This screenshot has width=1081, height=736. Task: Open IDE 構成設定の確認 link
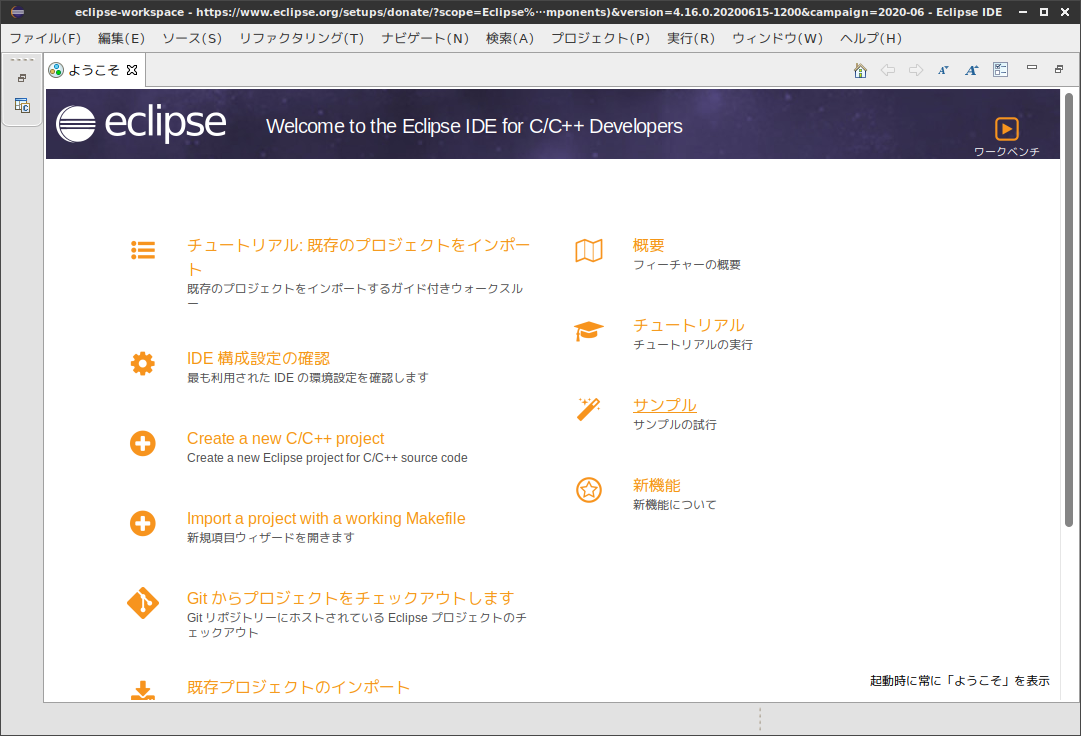coord(259,358)
